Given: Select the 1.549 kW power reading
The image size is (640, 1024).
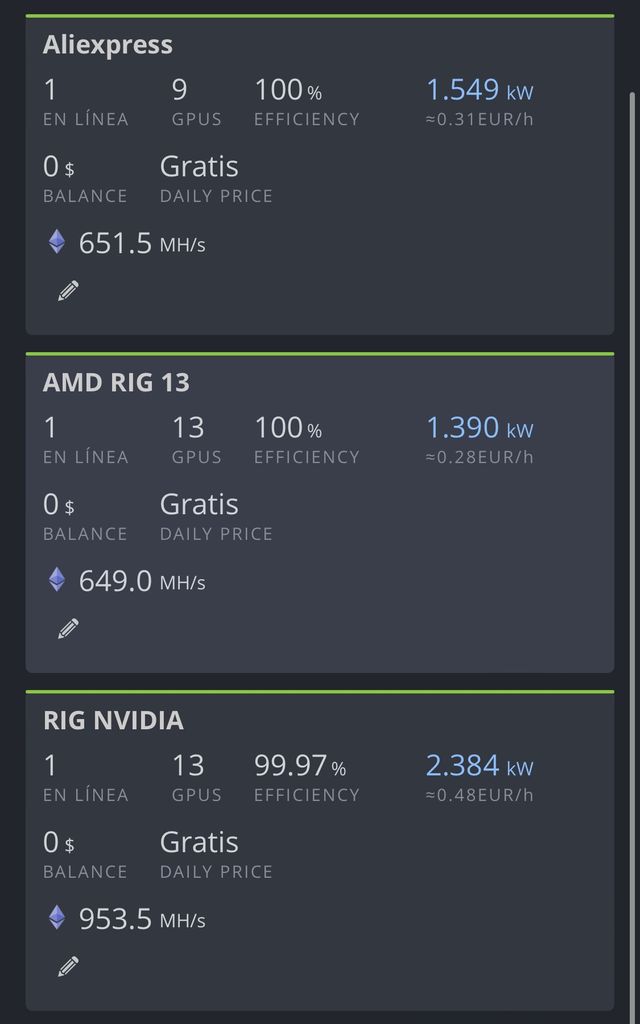Looking at the screenshot, I should (479, 90).
